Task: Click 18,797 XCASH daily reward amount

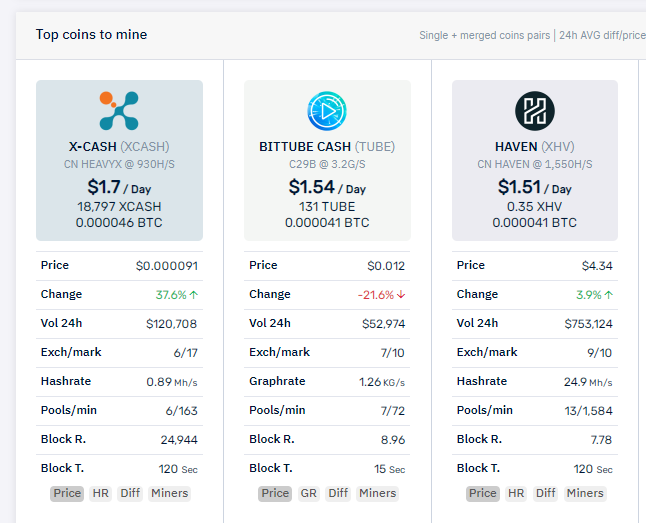Action: pyautogui.click(x=119, y=206)
